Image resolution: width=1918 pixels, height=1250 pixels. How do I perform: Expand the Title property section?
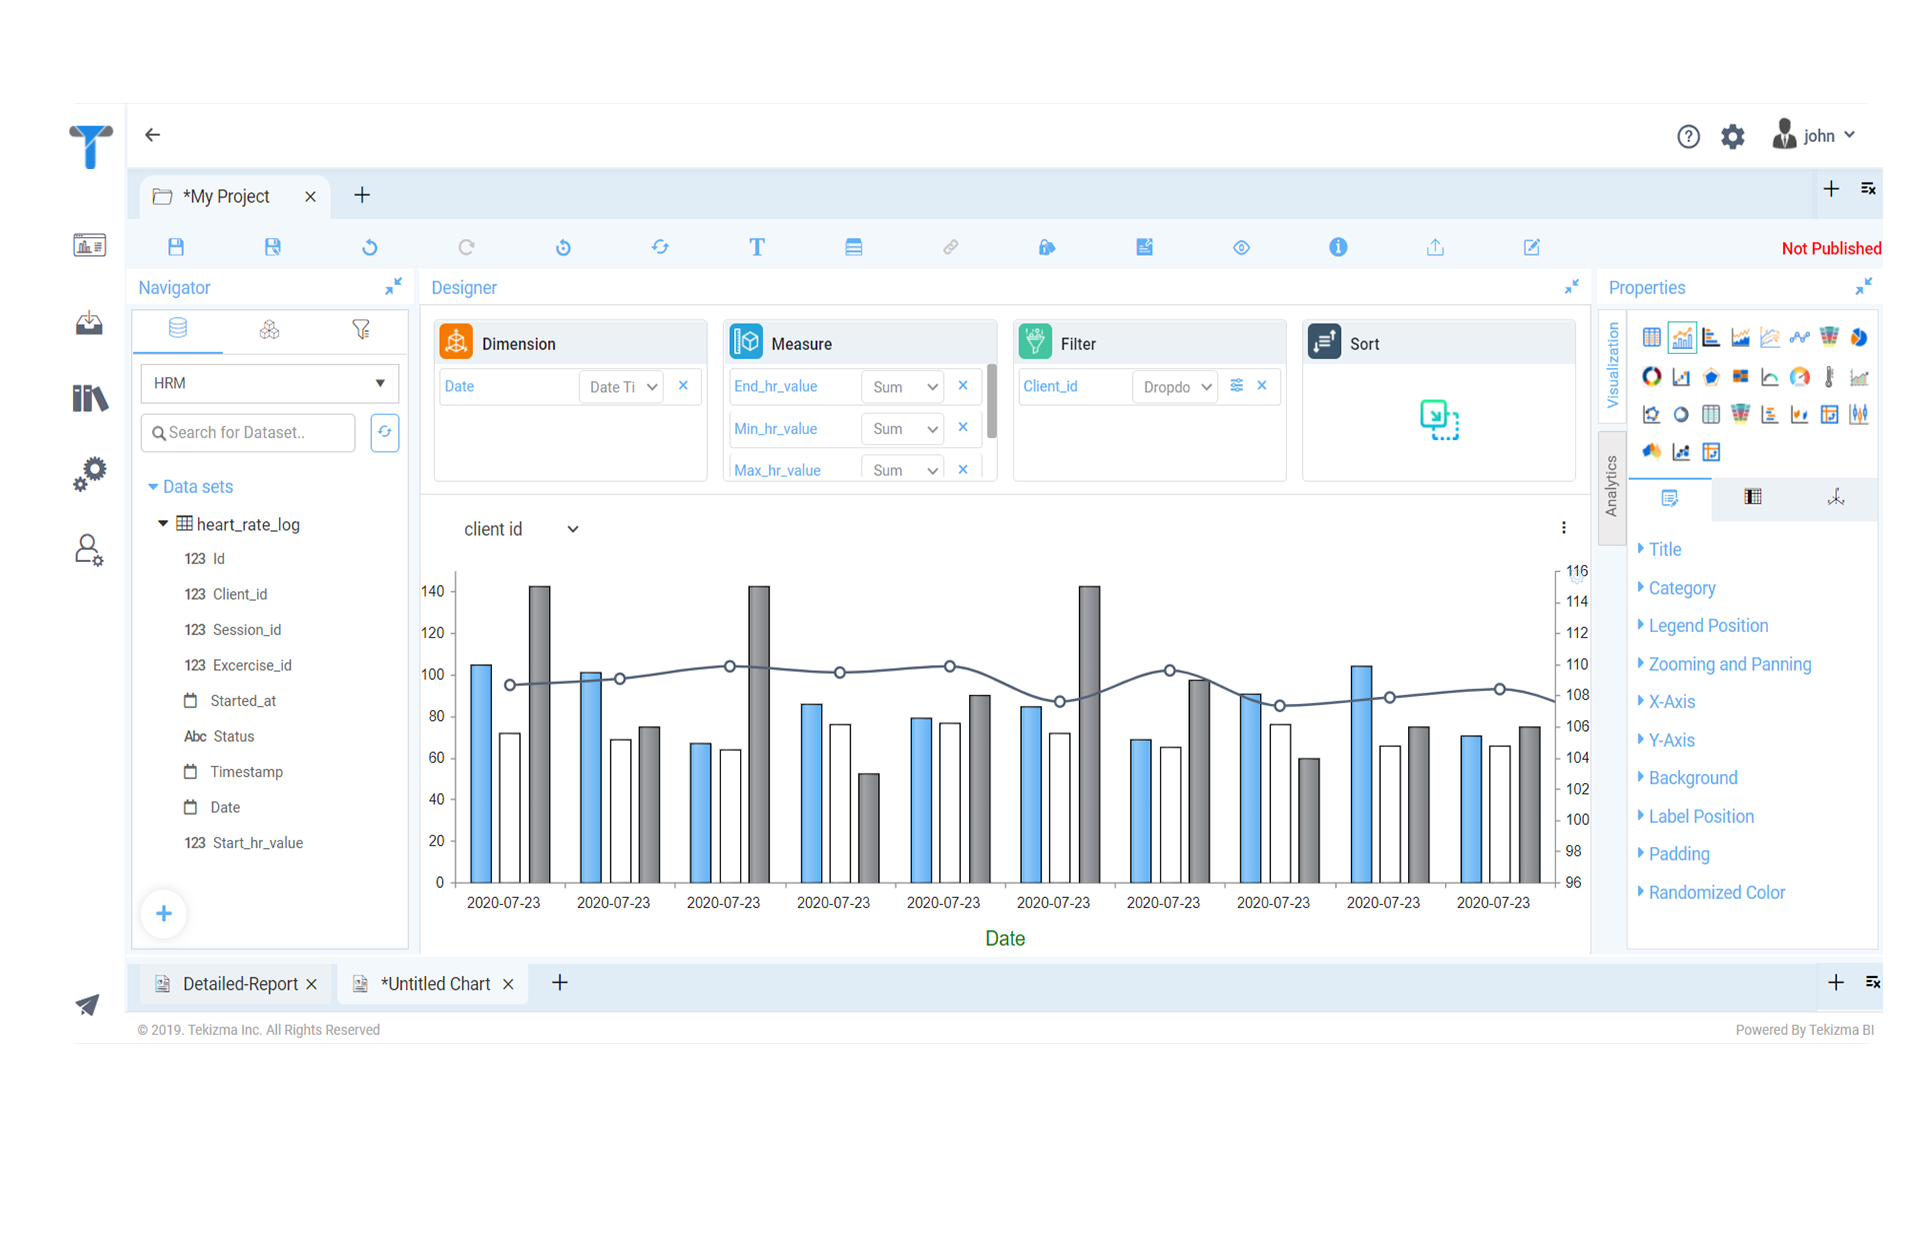point(1665,549)
